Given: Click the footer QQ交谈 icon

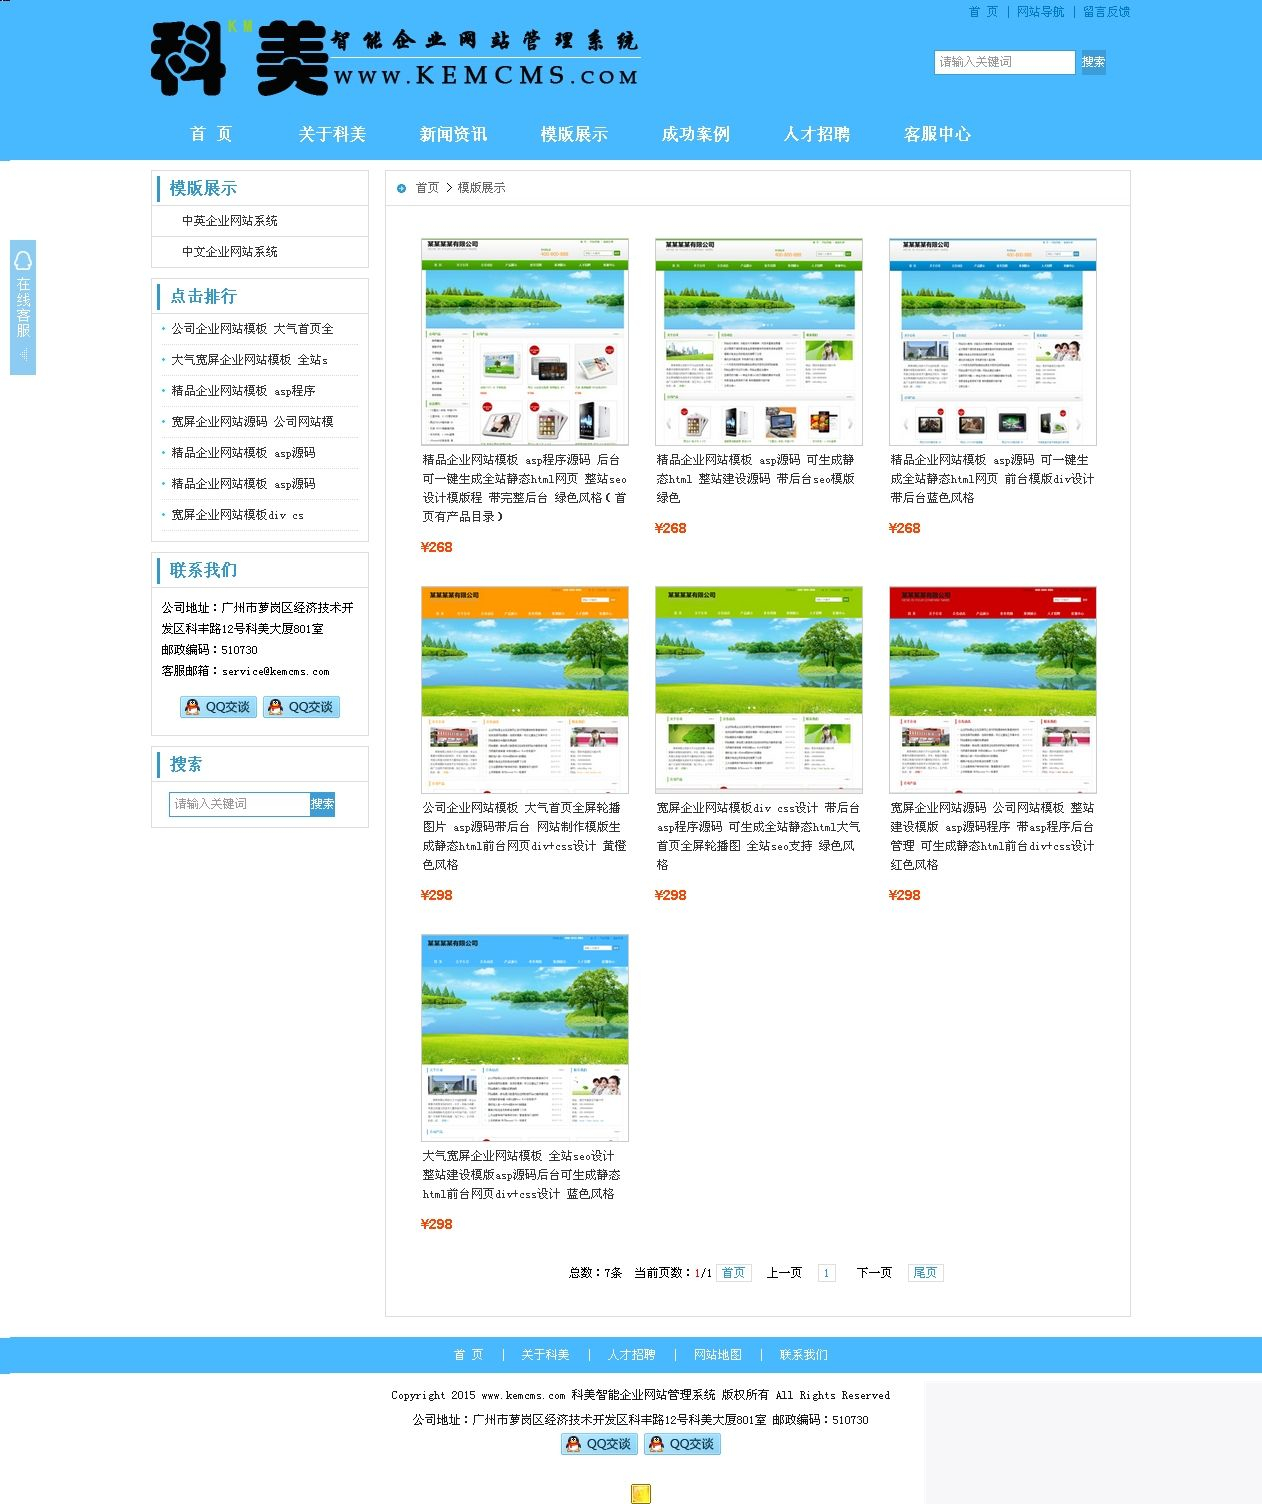Looking at the screenshot, I should click(x=597, y=1443).
